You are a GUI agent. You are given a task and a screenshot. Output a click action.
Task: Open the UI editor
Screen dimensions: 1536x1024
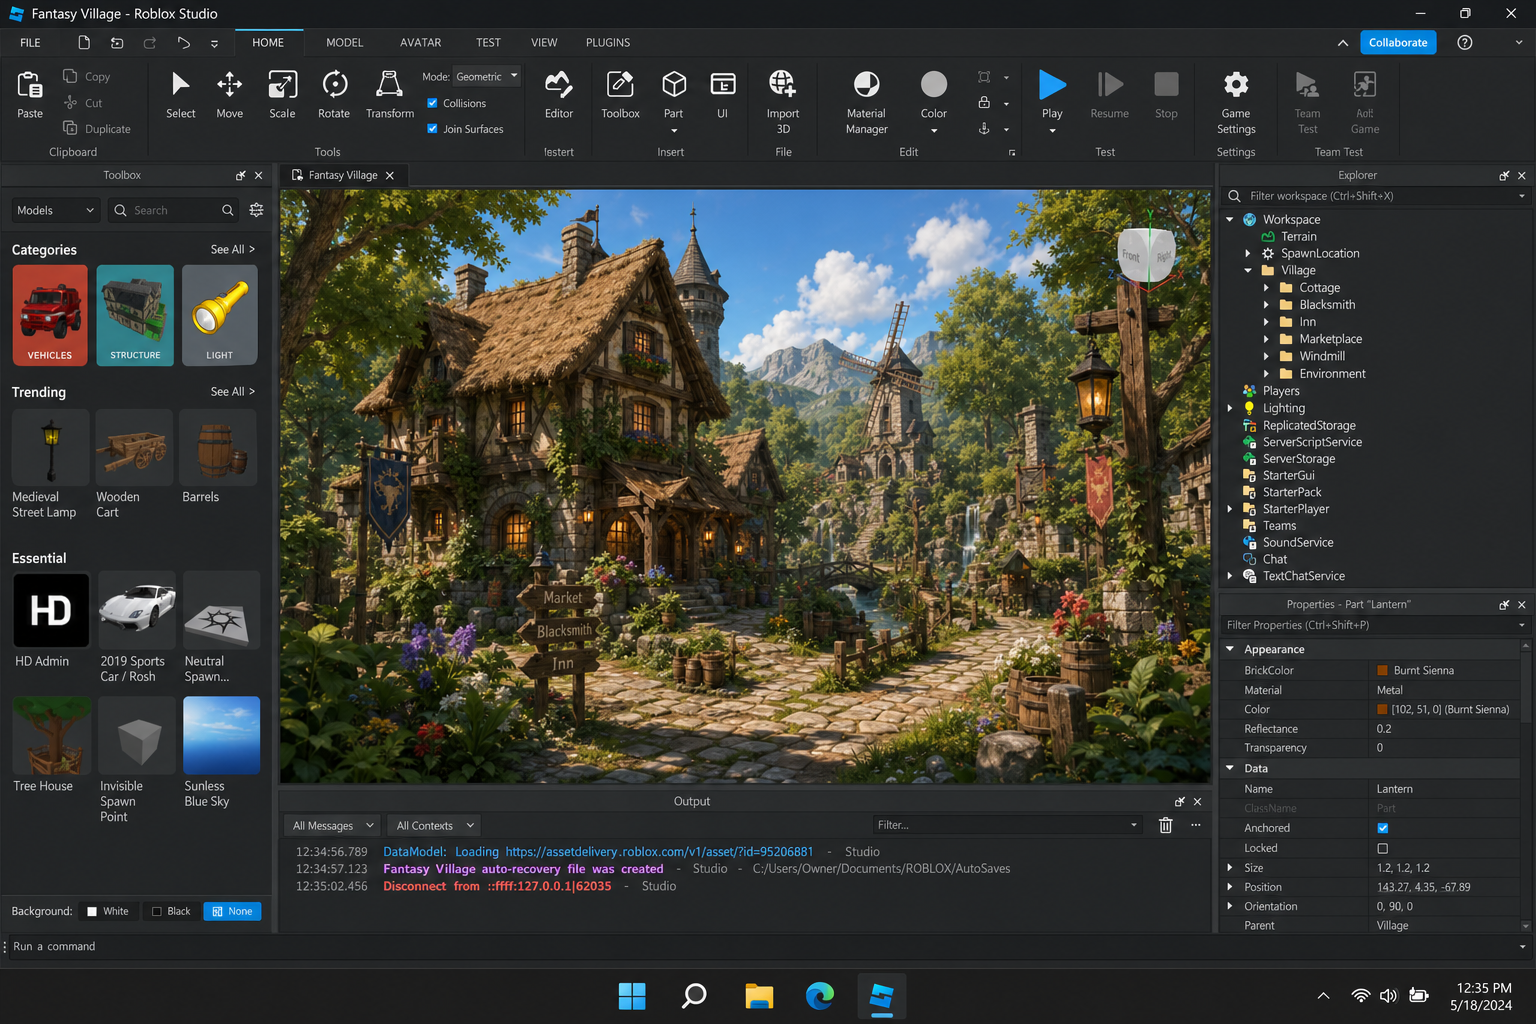722,95
